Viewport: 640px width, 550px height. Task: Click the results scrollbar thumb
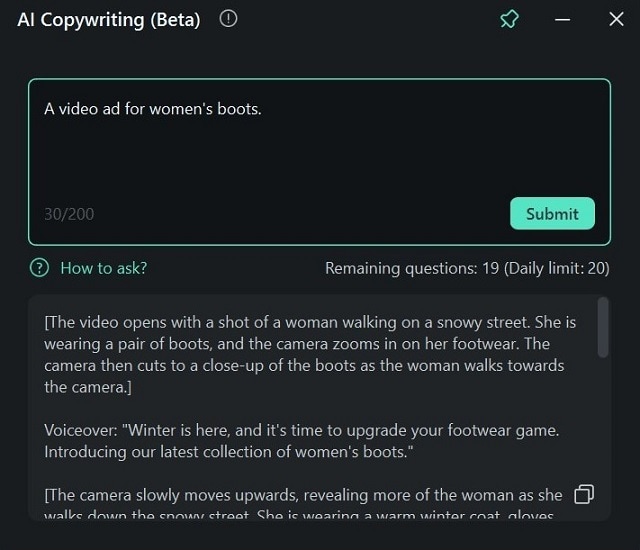[602, 327]
